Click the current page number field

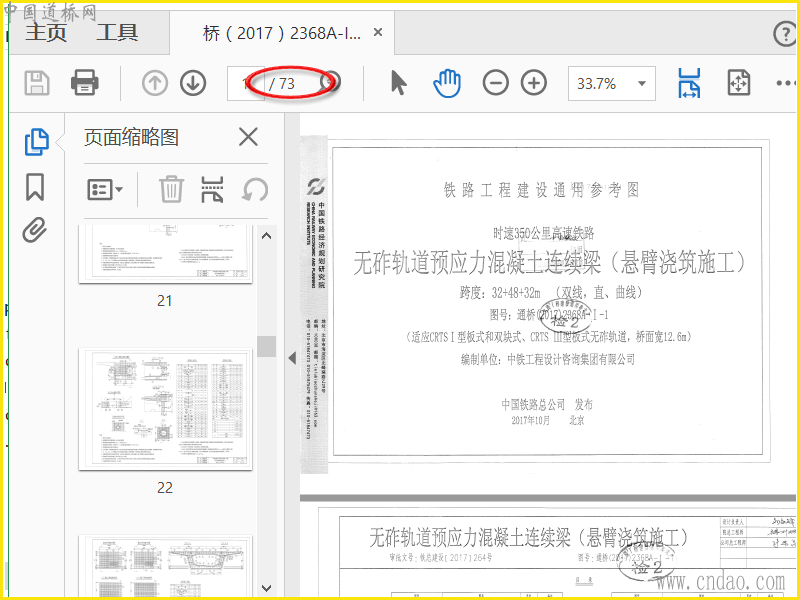[246, 83]
